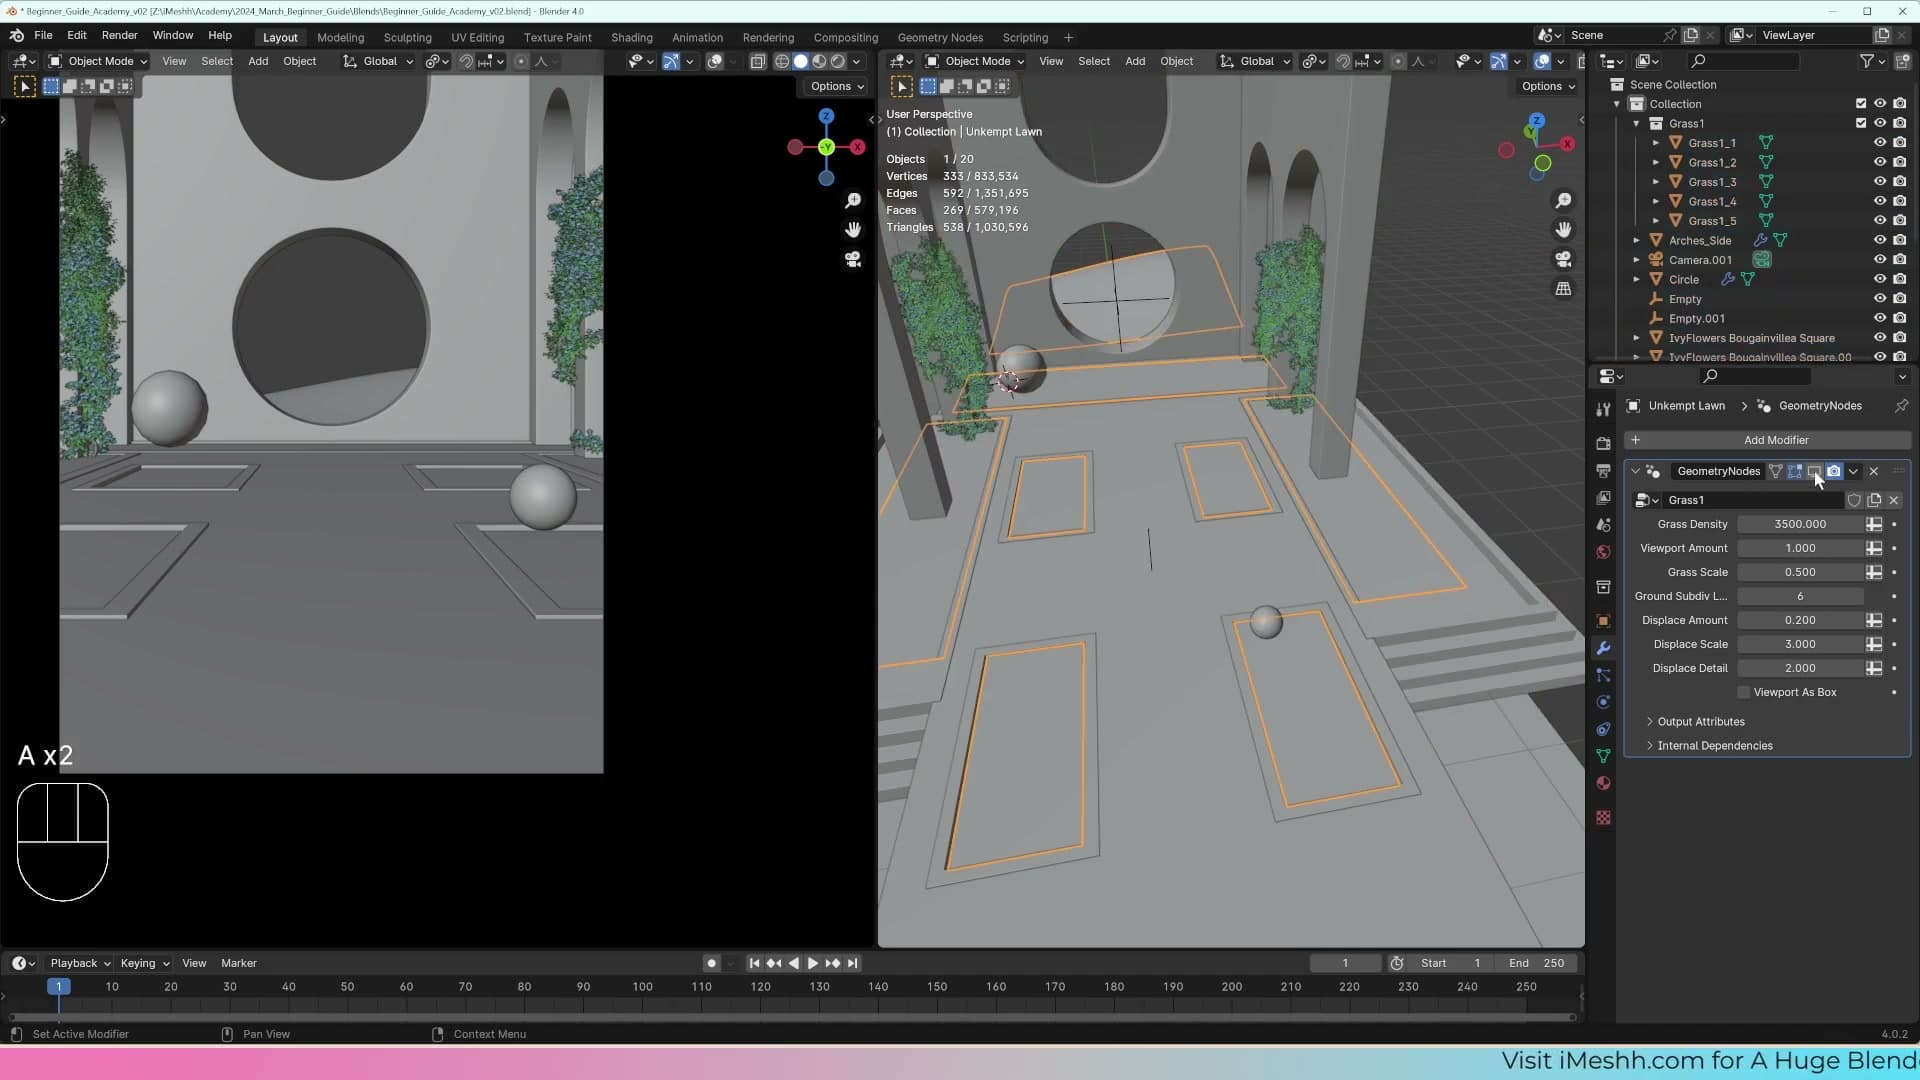The width and height of the screenshot is (1920, 1080).
Task: Open the Marker menu in timeline
Action: (x=239, y=963)
